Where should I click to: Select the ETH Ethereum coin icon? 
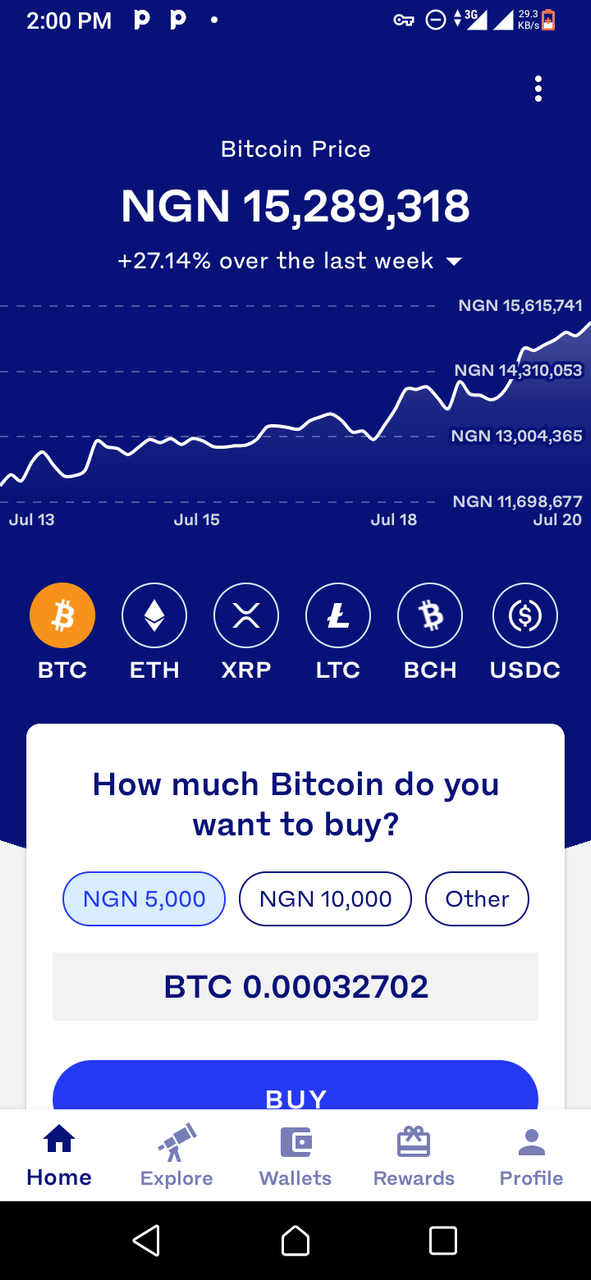point(154,616)
